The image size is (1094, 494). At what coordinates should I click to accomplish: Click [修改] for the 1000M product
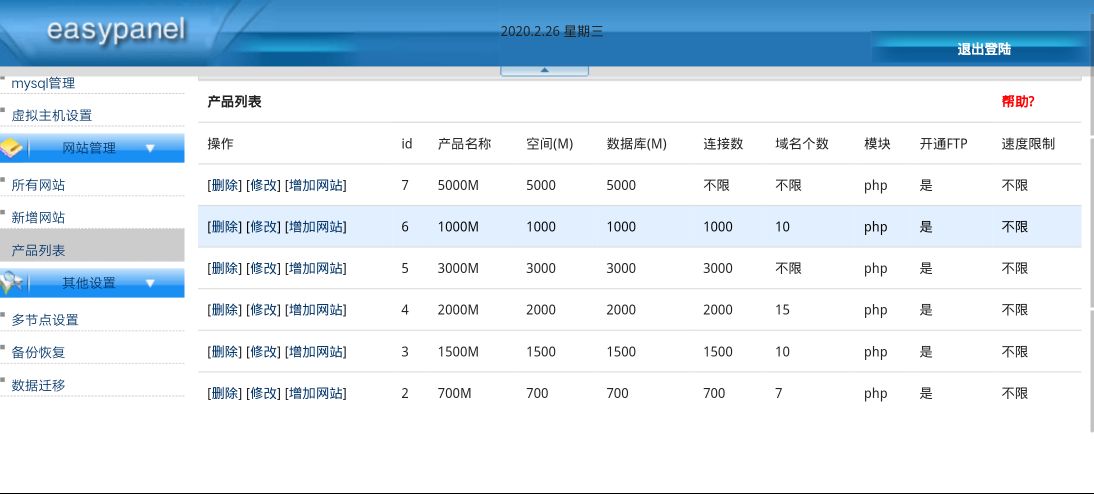pos(263,227)
